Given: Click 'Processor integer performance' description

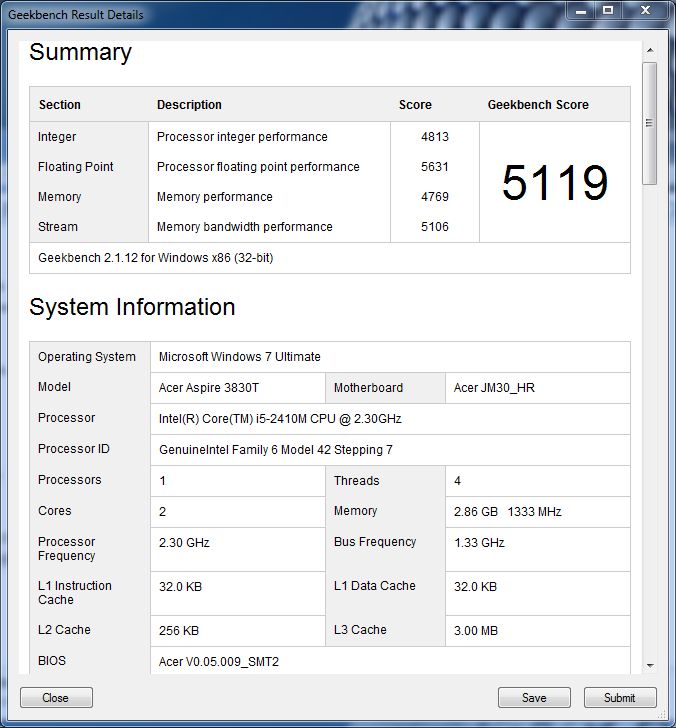Looking at the screenshot, I should (x=242, y=136).
